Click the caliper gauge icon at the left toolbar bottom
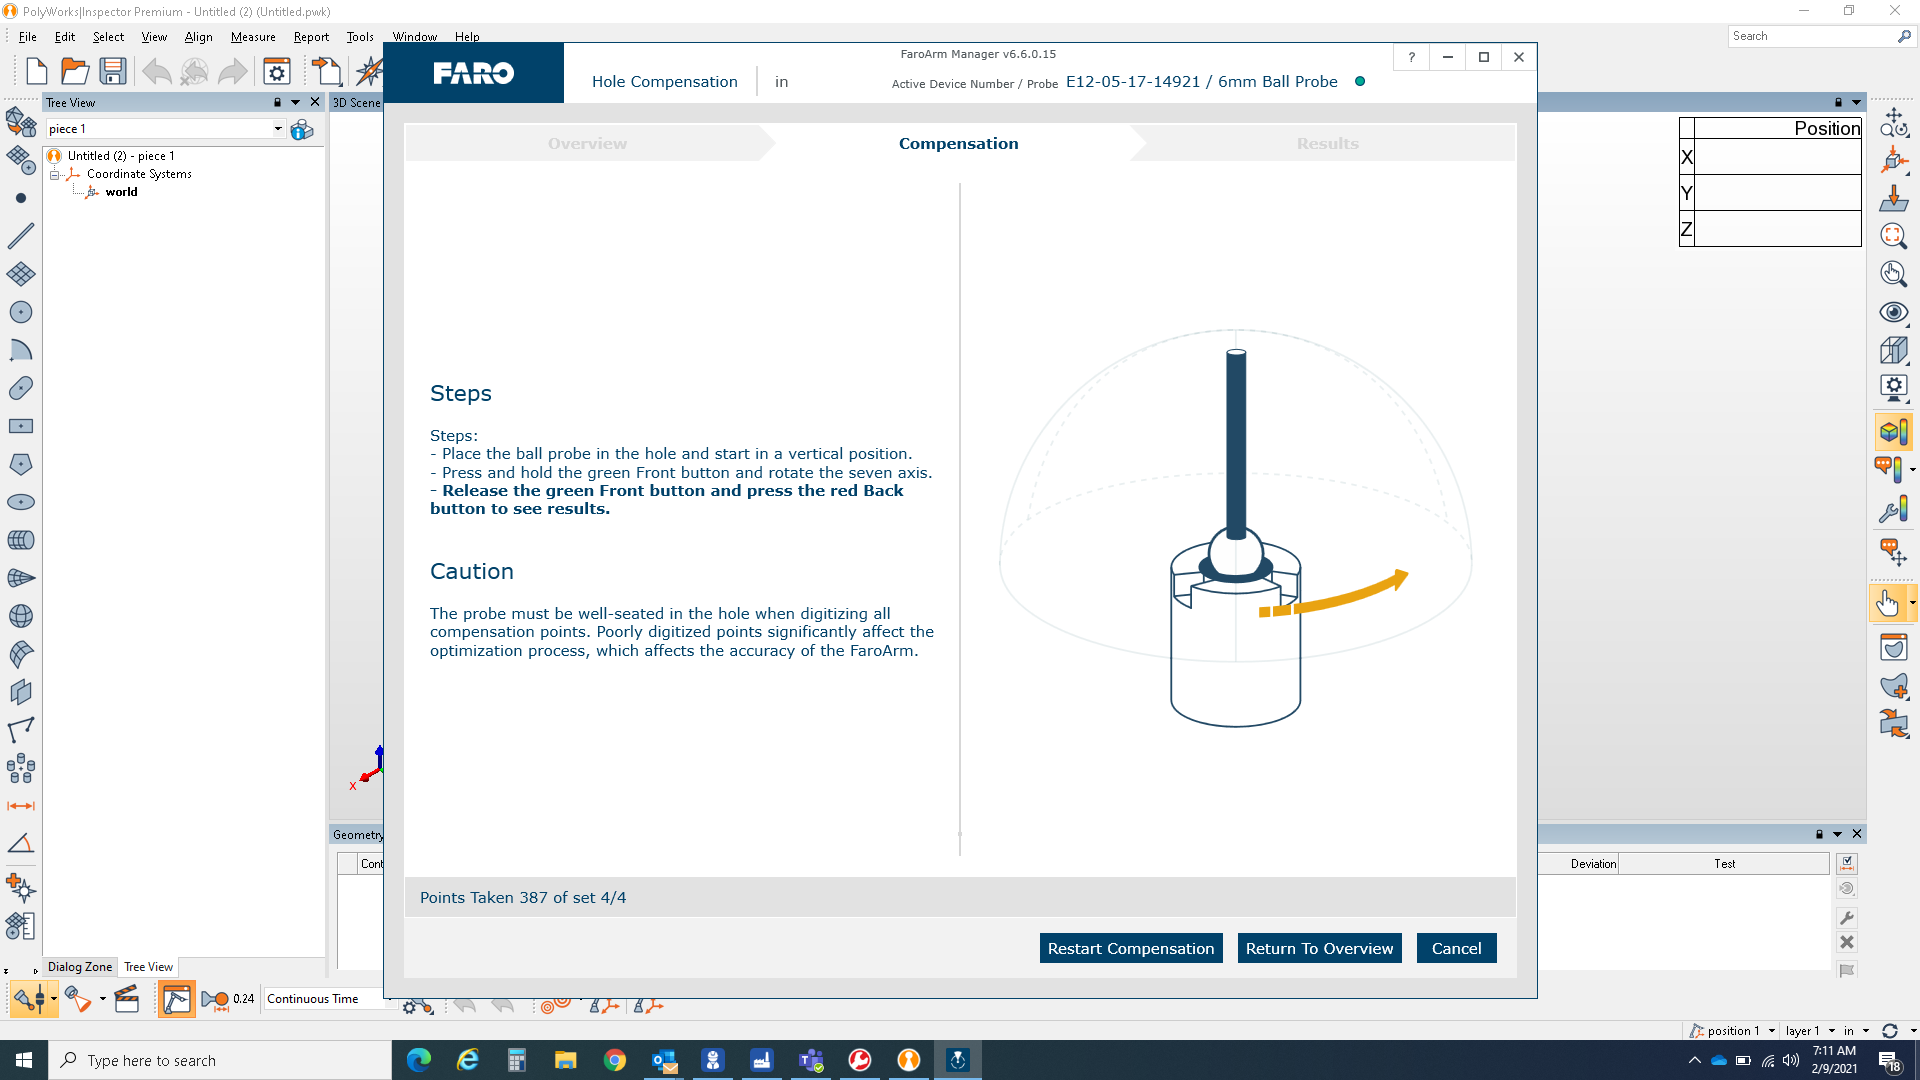 tap(20, 926)
